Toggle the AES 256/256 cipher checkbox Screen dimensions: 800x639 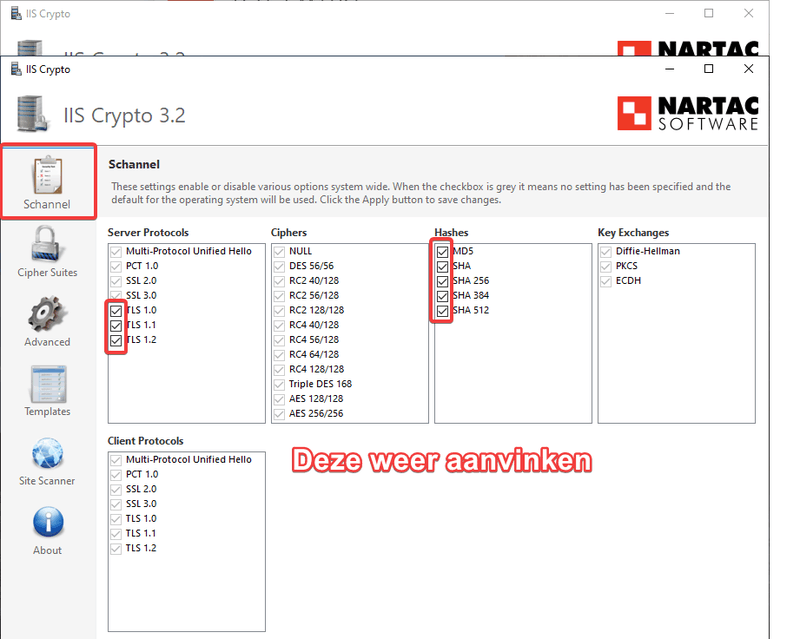(x=279, y=414)
